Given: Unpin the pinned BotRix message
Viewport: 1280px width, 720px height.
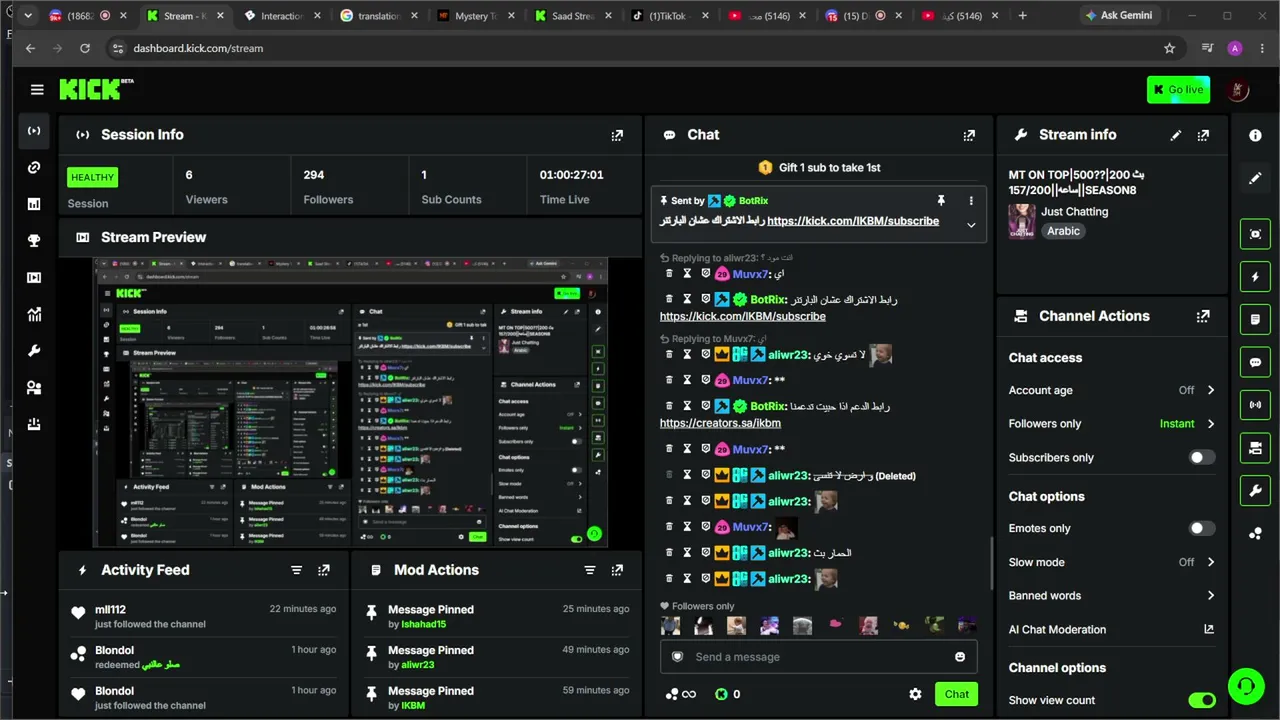Looking at the screenshot, I should coord(940,201).
